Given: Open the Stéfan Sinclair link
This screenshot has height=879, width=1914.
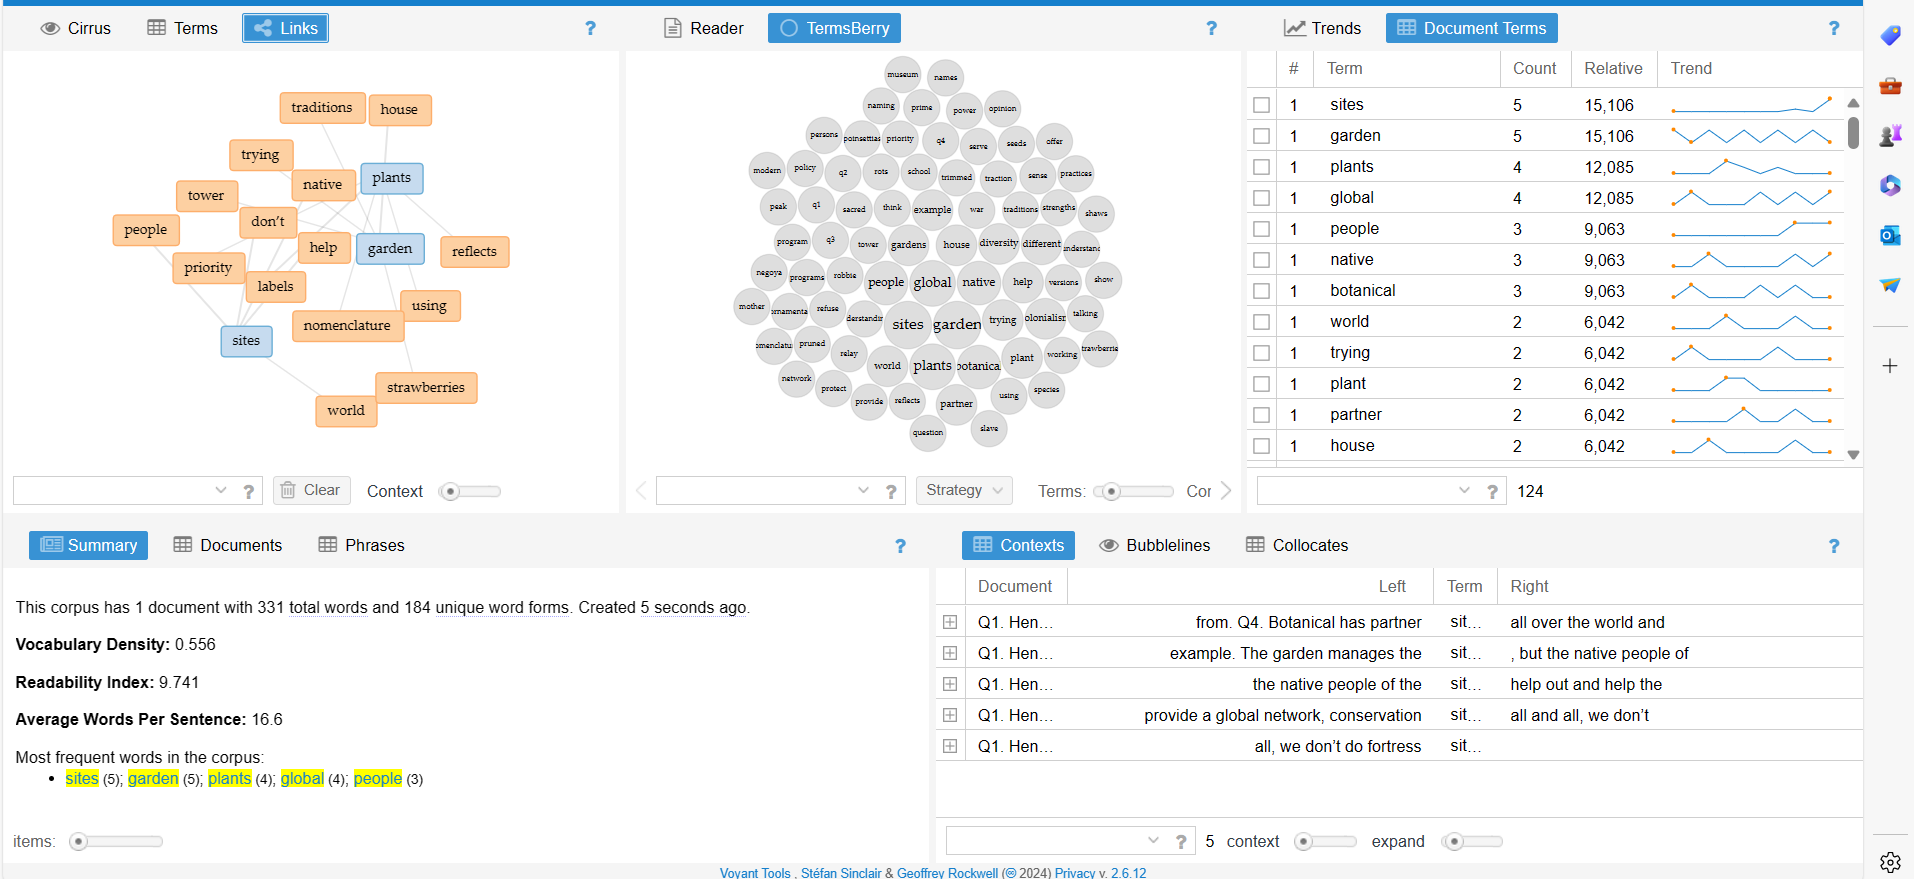Looking at the screenshot, I should tap(841, 873).
